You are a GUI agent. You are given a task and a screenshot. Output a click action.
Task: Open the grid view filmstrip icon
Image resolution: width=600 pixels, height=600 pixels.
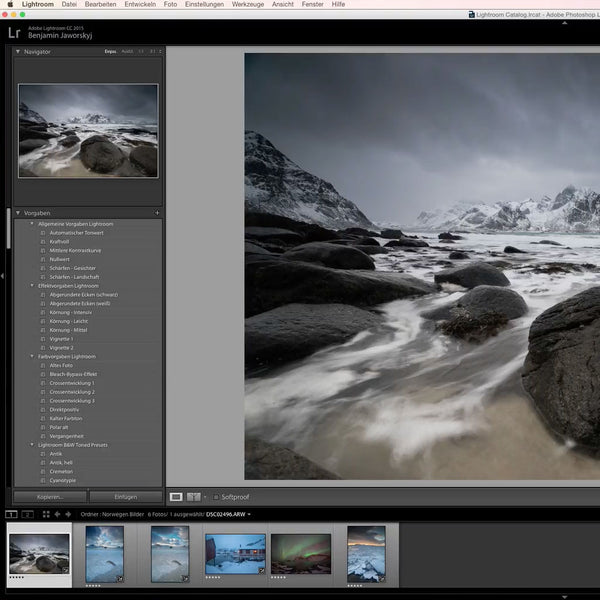tap(44, 514)
